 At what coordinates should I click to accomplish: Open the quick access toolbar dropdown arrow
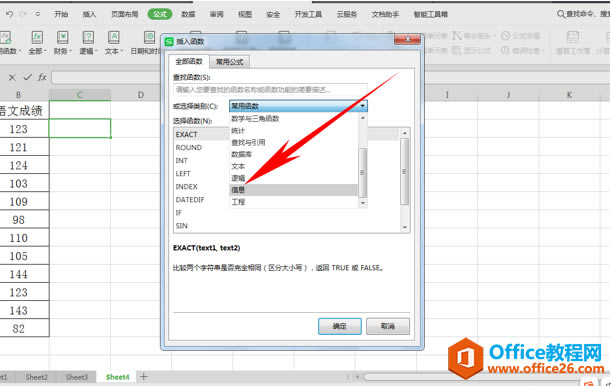point(38,14)
